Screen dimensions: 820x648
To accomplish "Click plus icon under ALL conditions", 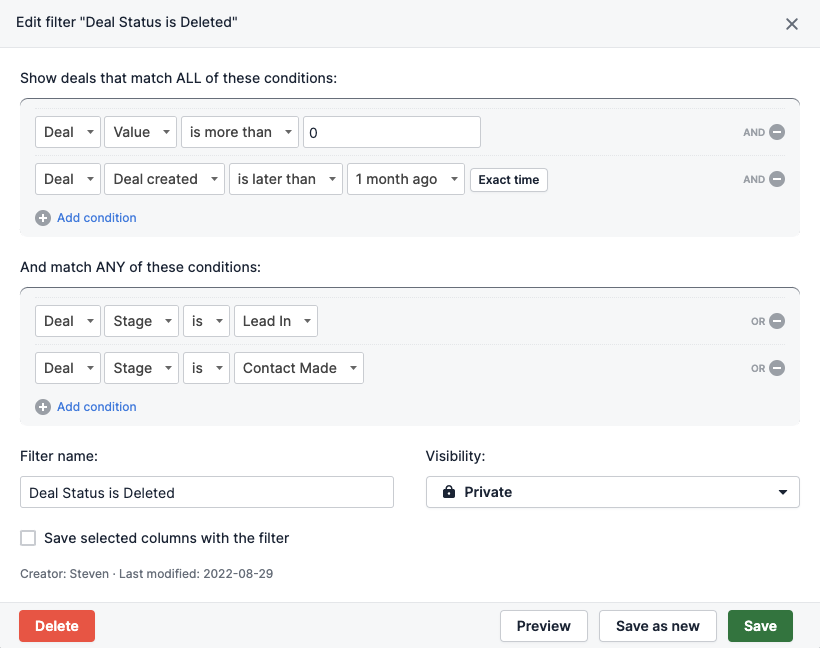I will [x=43, y=218].
